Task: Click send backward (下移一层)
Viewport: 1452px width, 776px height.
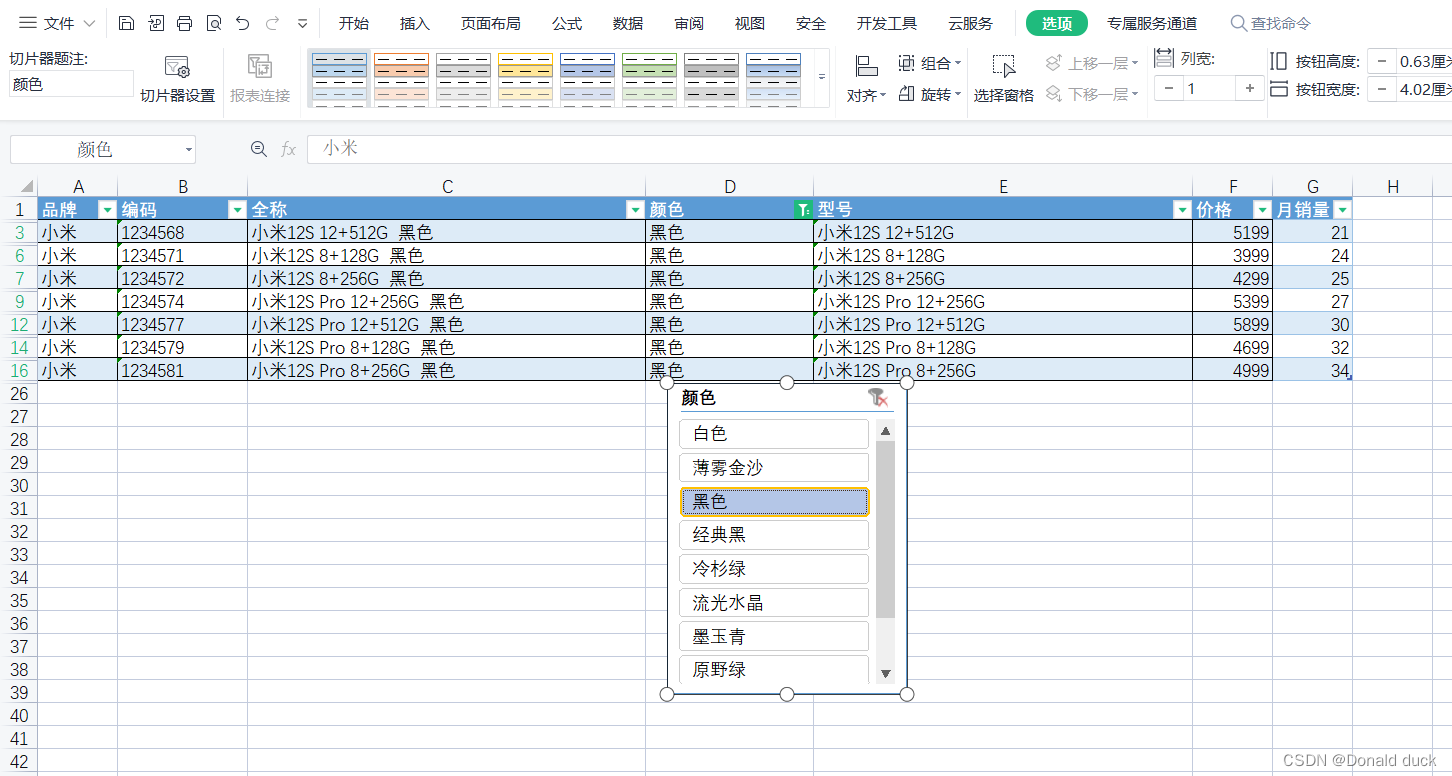Action: (1092, 94)
